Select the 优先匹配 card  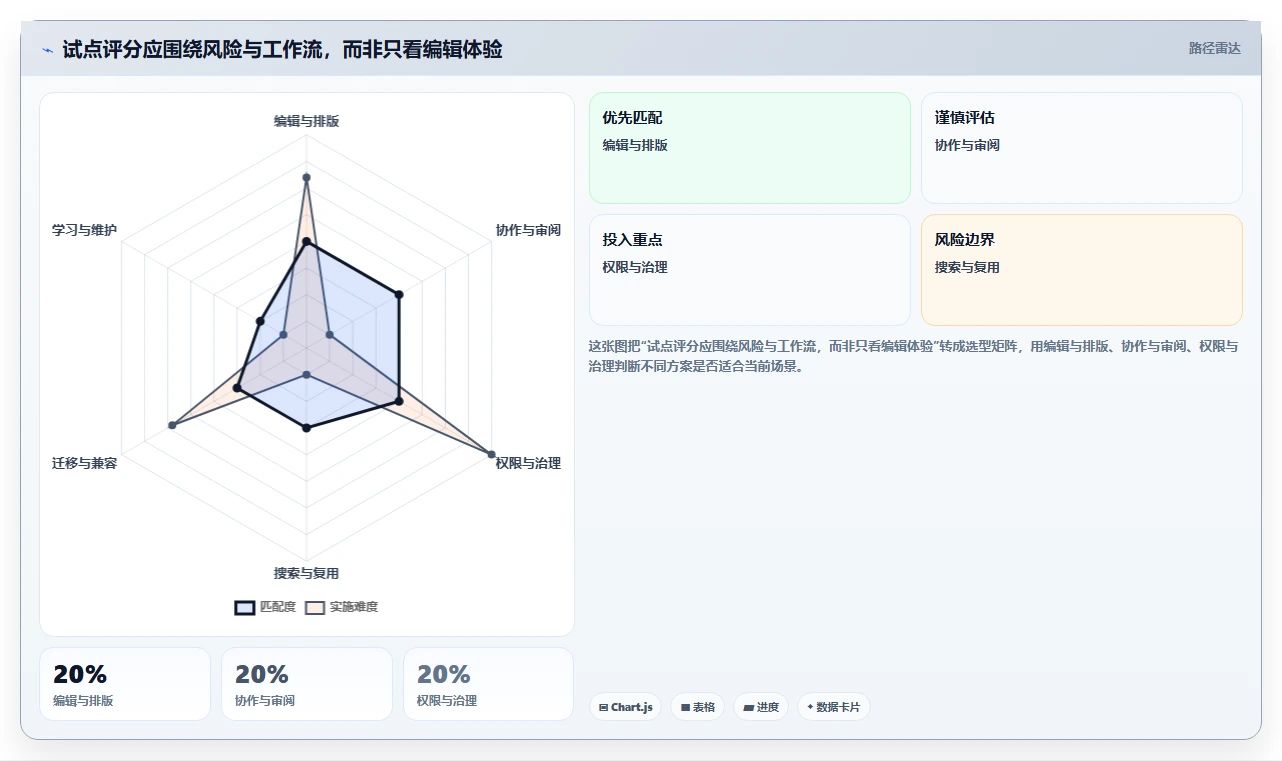[750, 148]
